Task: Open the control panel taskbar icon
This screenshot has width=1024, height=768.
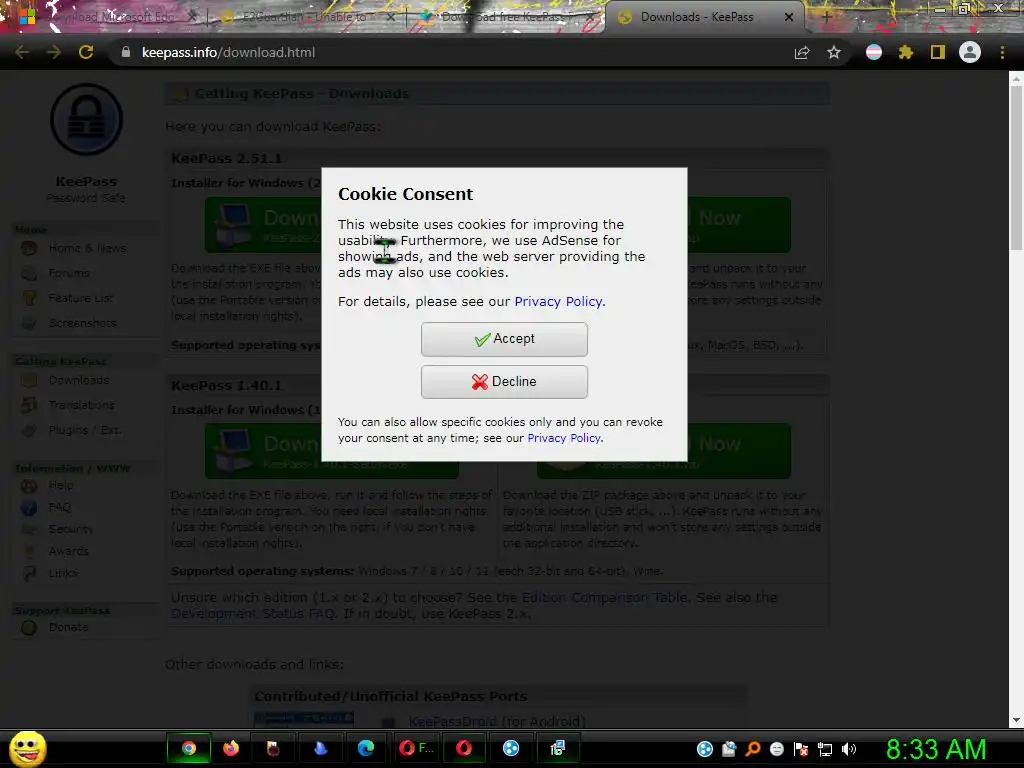Action: (557, 748)
